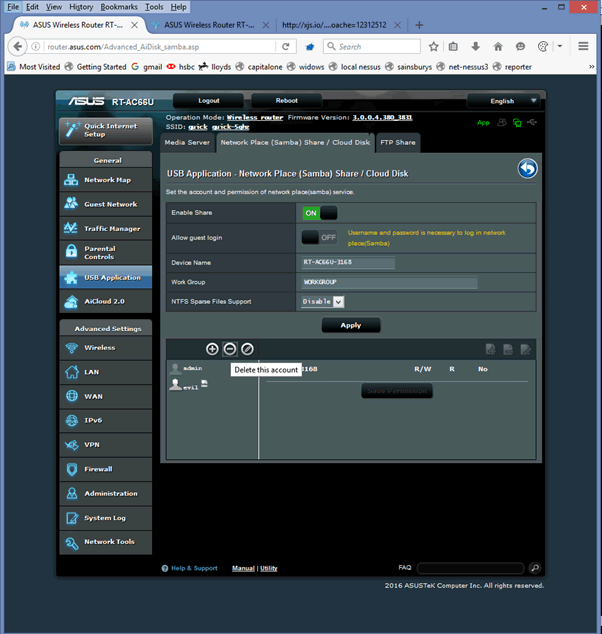Open the hsbc bookmark
Screen dimensions: 602x634
(x=181, y=67)
